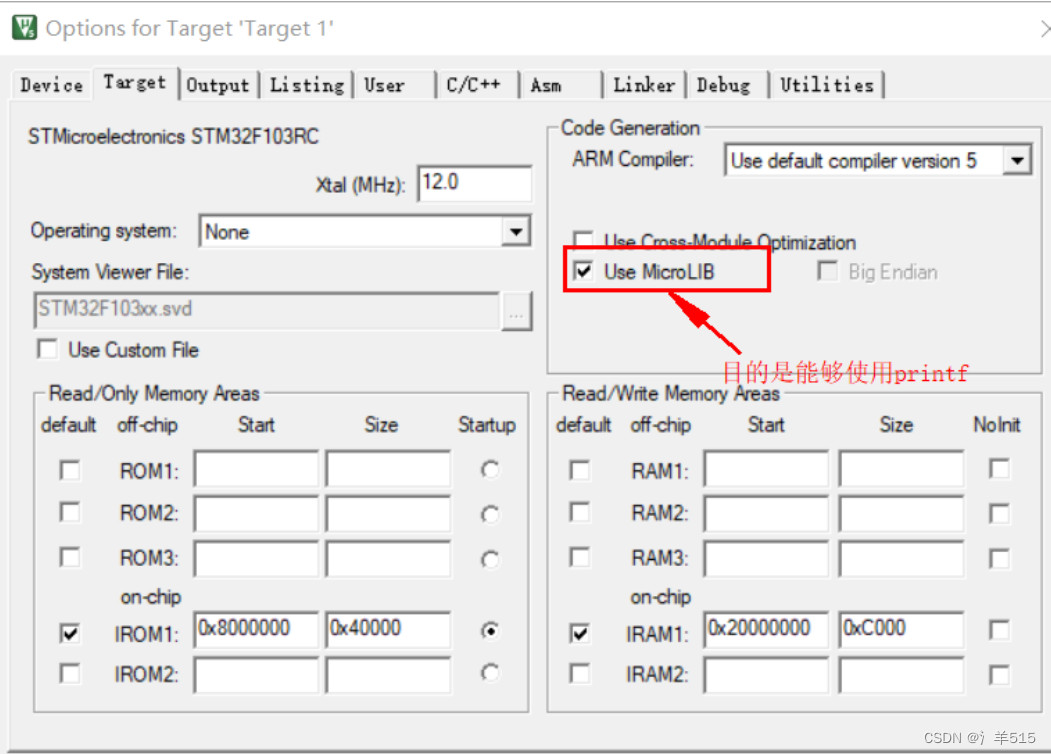Image resolution: width=1051 pixels, height=754 pixels.
Task: Click the ROM3 Size field
Action: point(388,558)
